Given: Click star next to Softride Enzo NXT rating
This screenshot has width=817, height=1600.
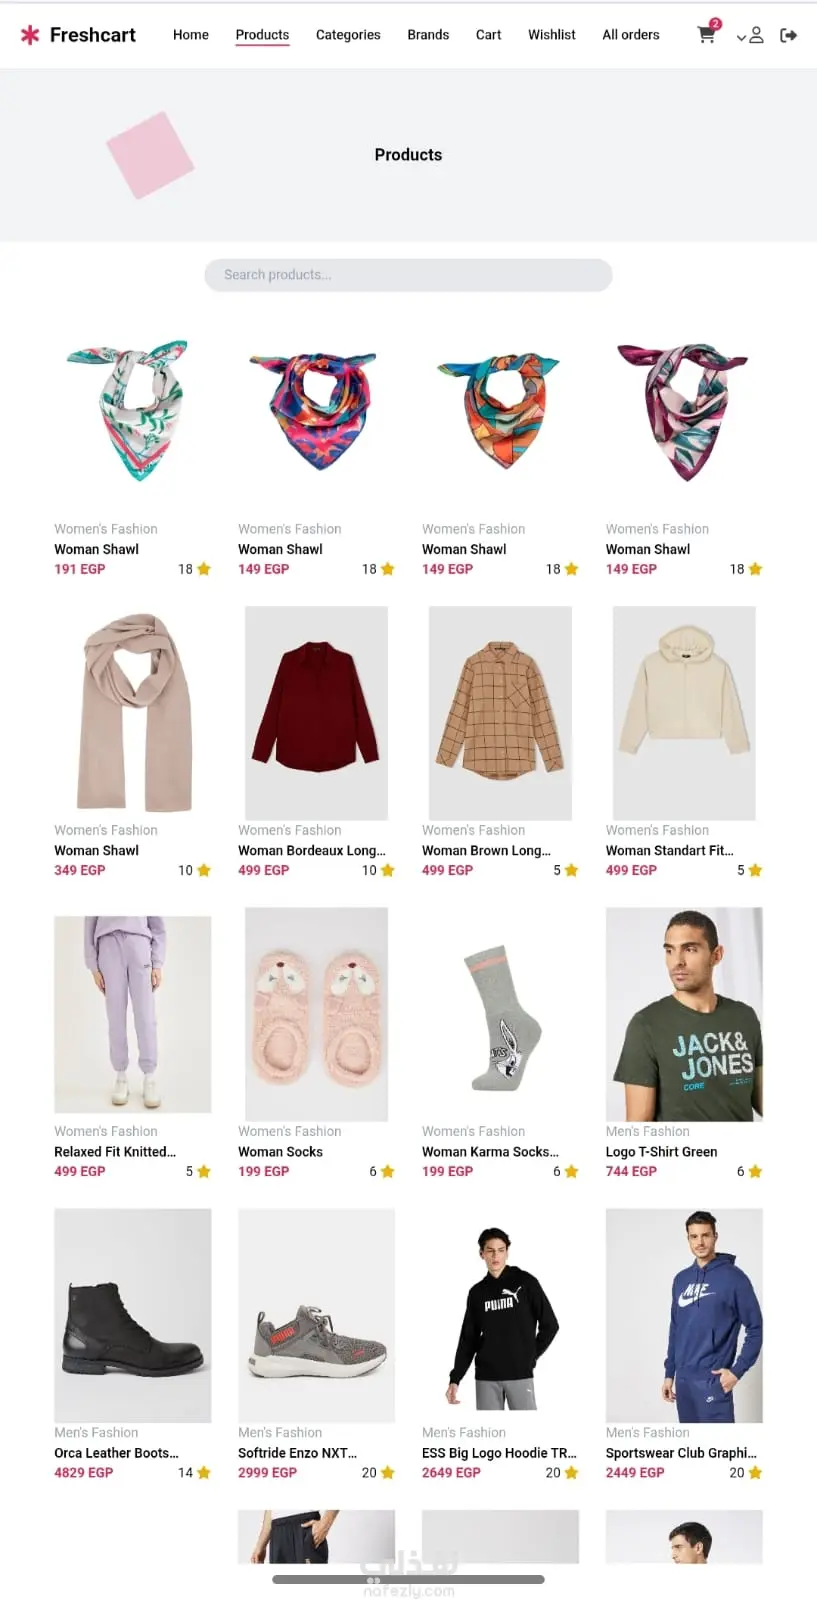Looking at the screenshot, I should pyautogui.click(x=388, y=1472).
